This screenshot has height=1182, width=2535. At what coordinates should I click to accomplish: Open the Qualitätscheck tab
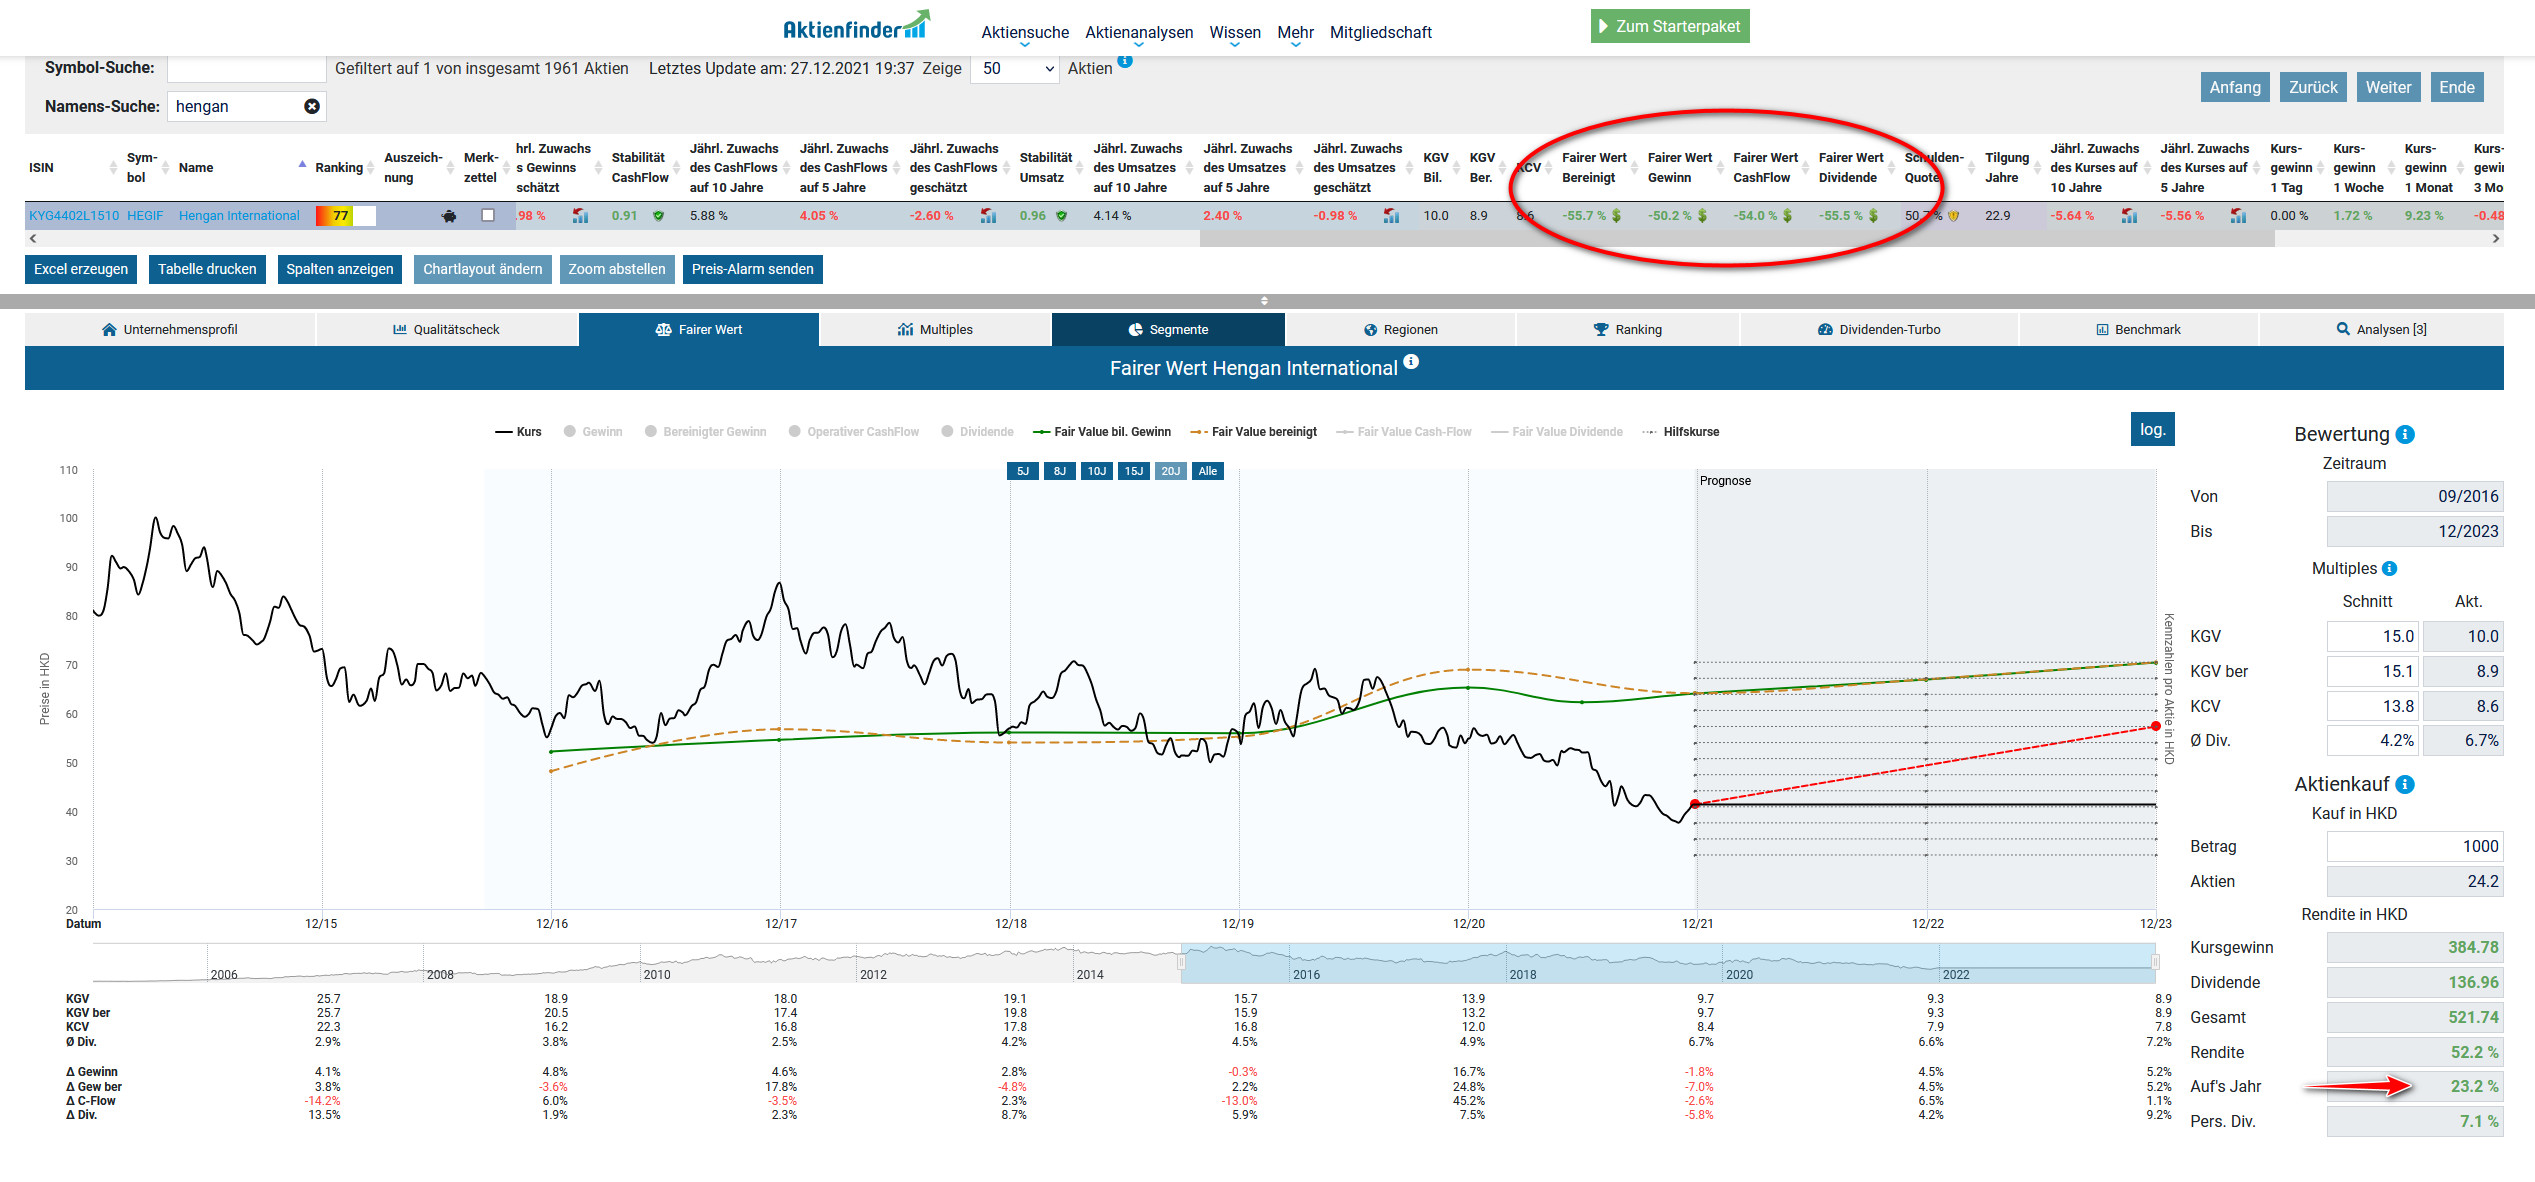pyautogui.click(x=446, y=329)
